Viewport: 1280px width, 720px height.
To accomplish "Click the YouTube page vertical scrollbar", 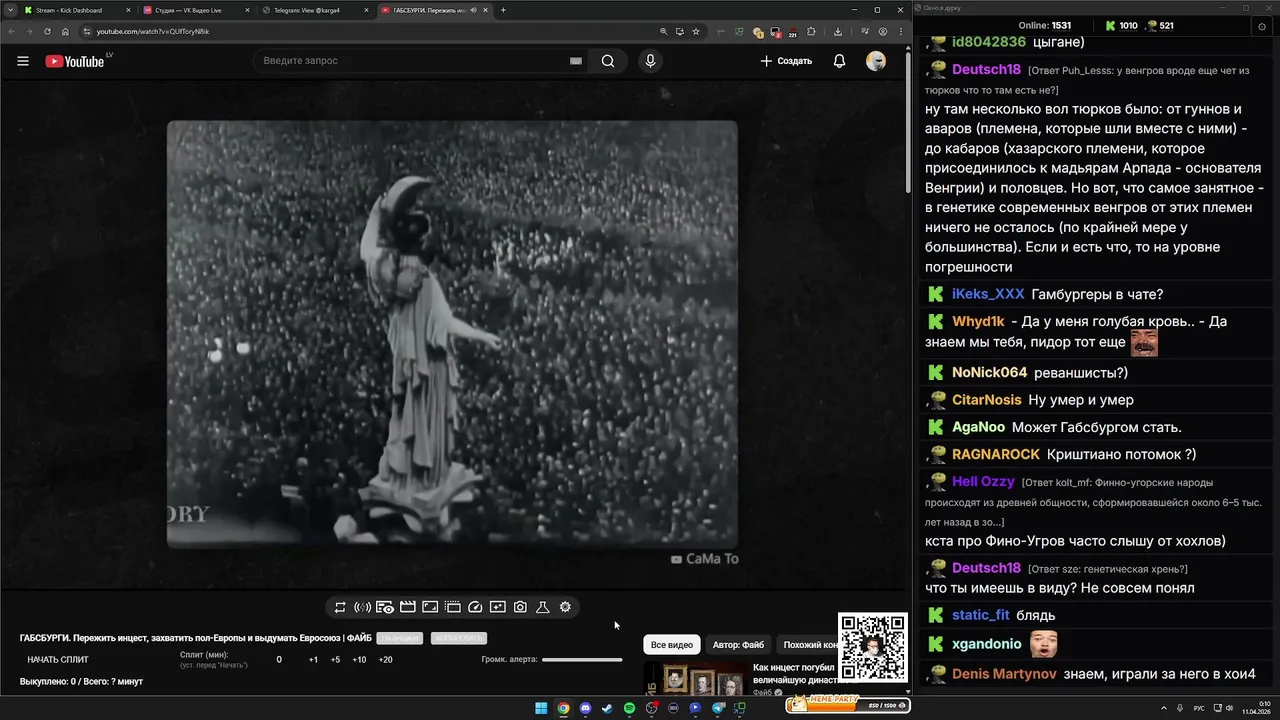I will (x=908, y=120).
